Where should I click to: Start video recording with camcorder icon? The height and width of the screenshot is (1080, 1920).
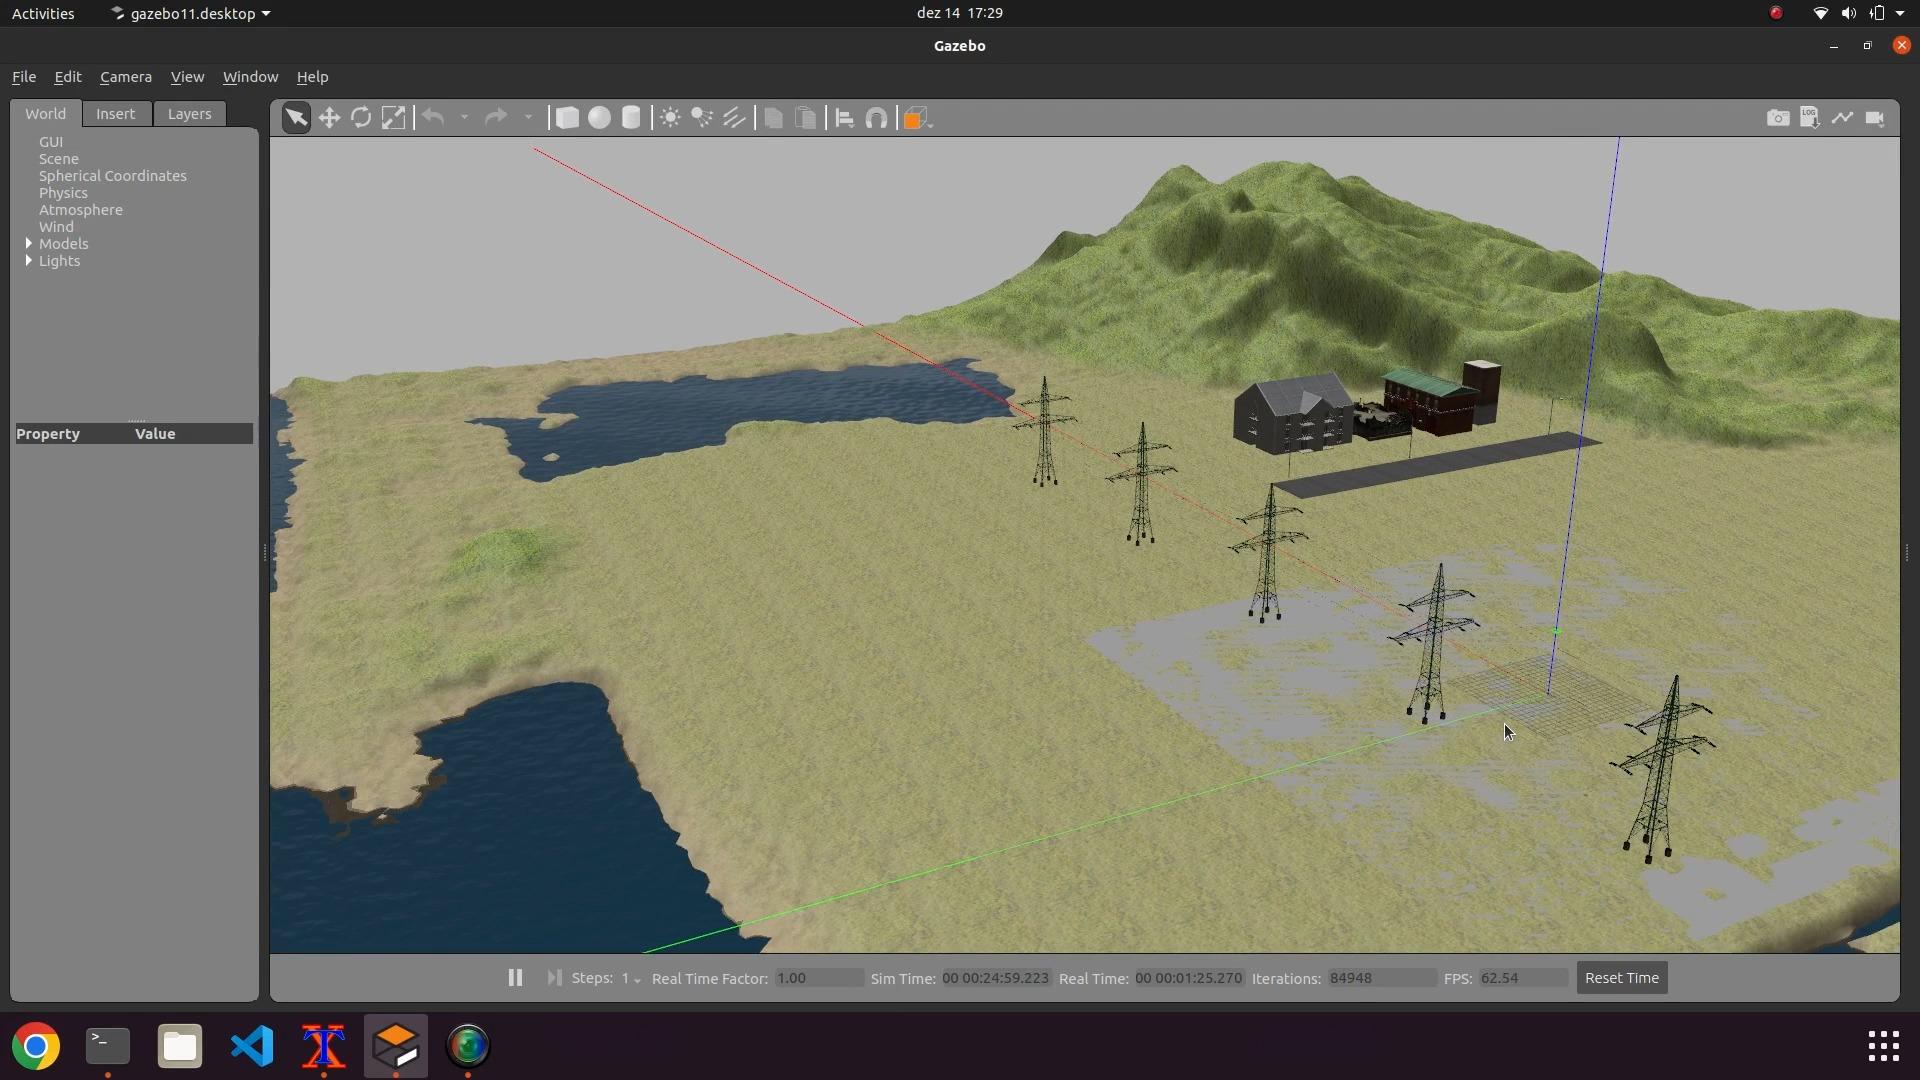1875,118
